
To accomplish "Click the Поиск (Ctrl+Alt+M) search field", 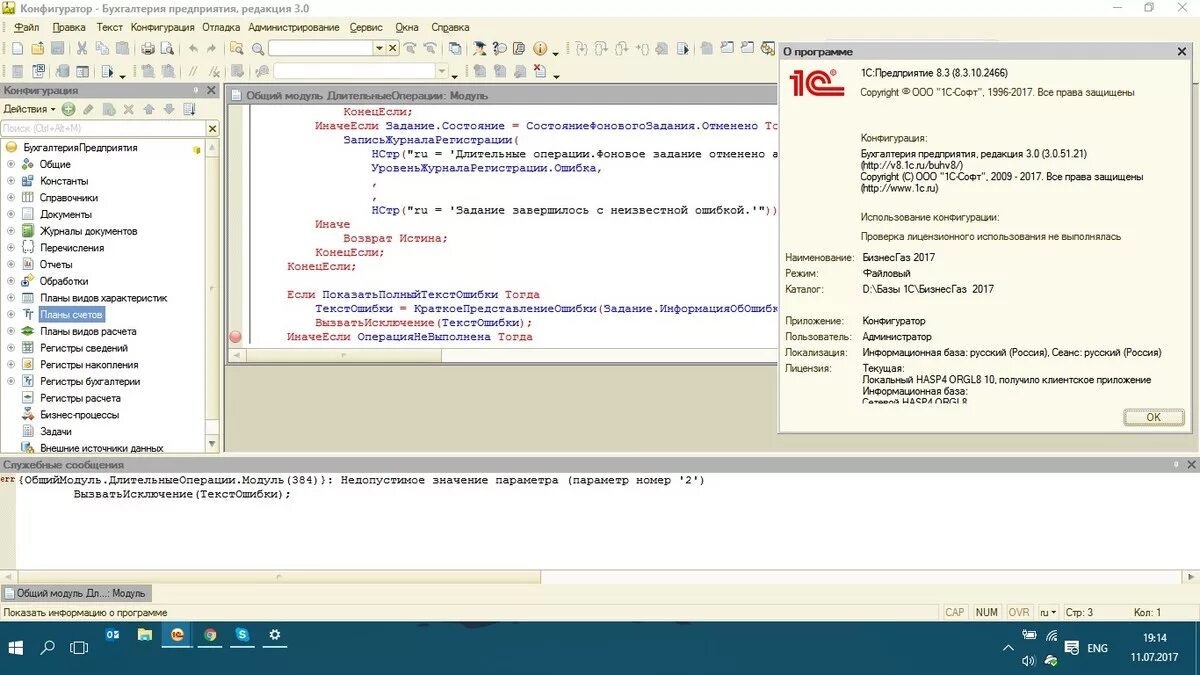I will pyautogui.click(x=102, y=128).
